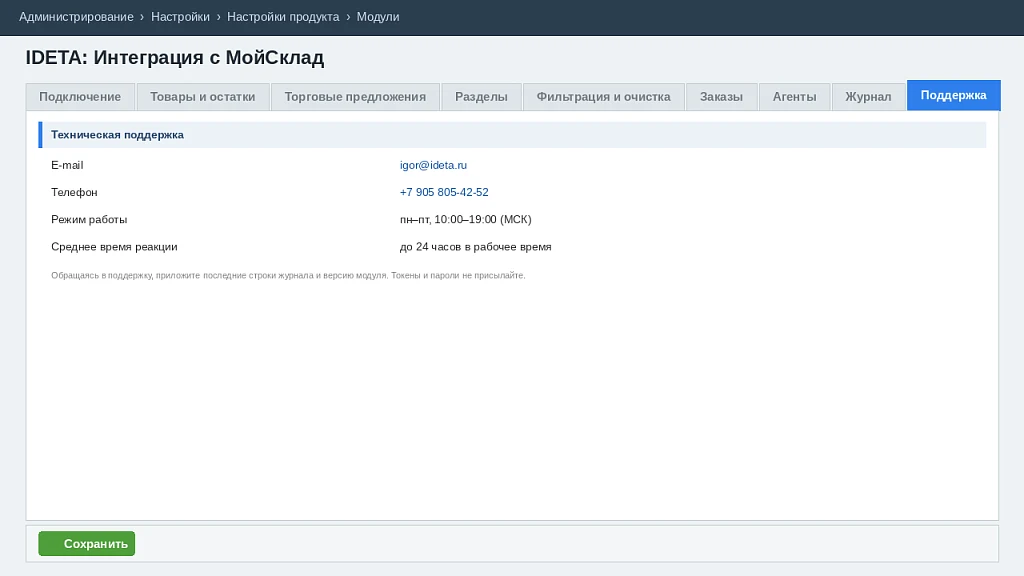
Task: Click the support note about журнала и версию модуля
Action: click(x=288, y=276)
